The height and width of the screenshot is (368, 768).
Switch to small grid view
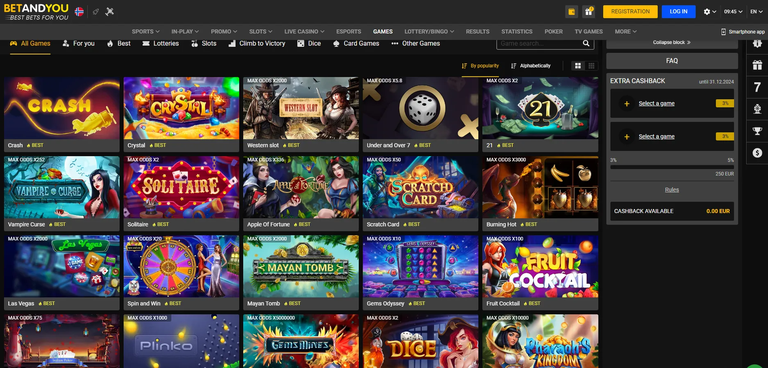click(x=591, y=66)
